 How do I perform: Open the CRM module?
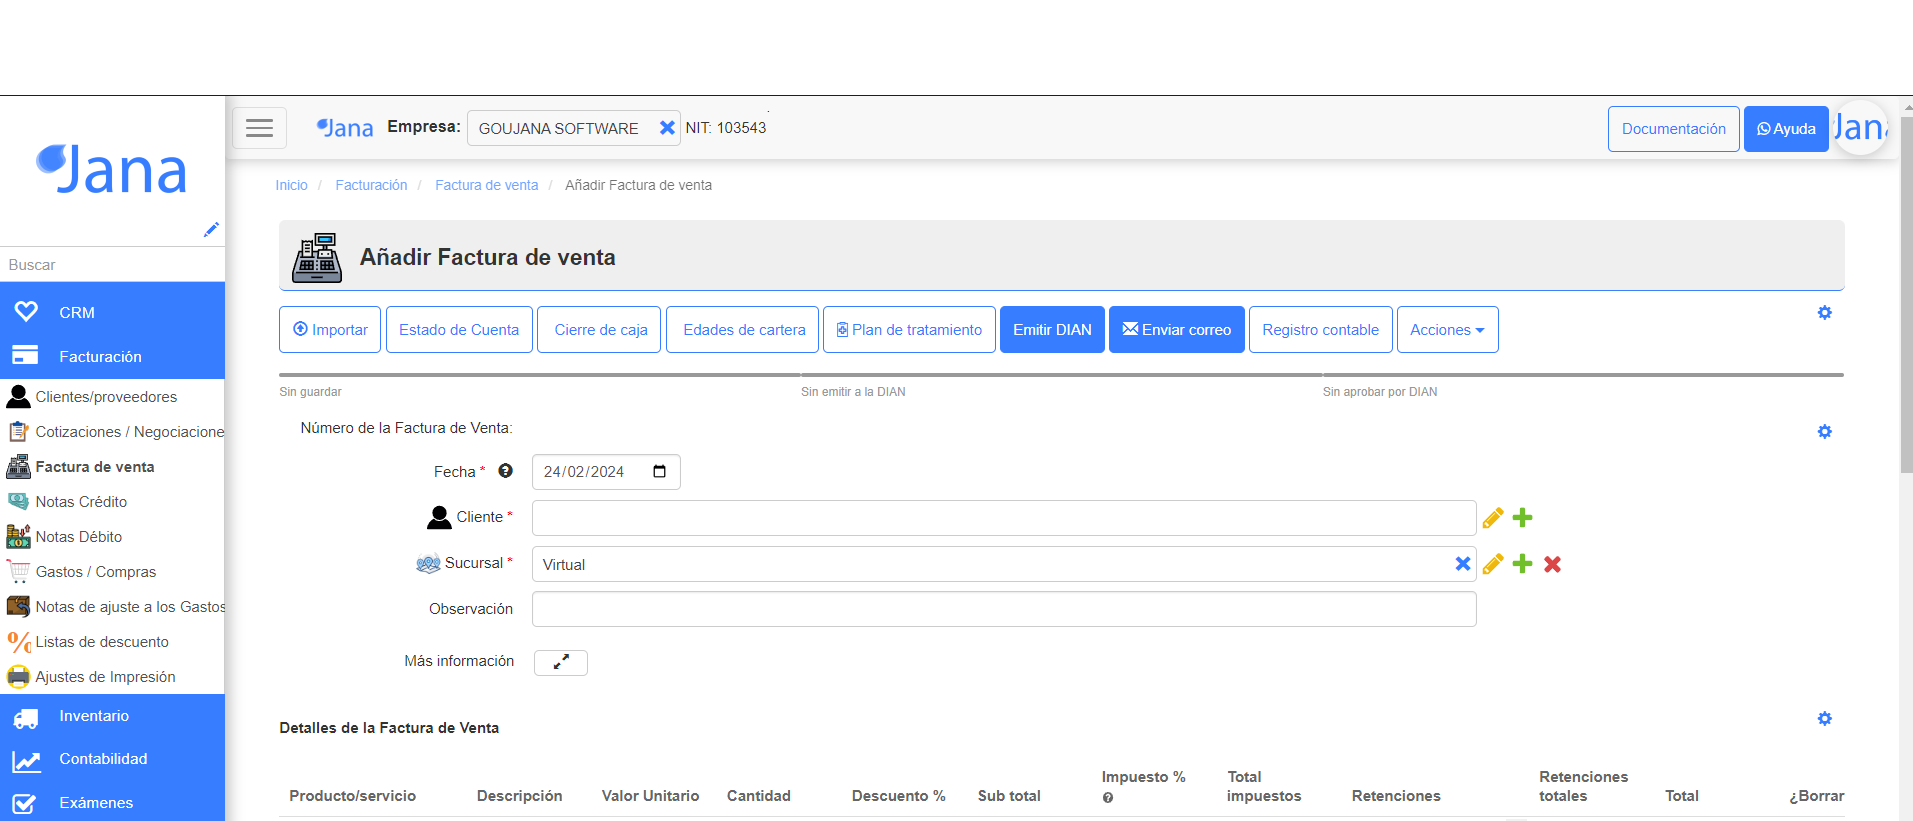tap(112, 312)
